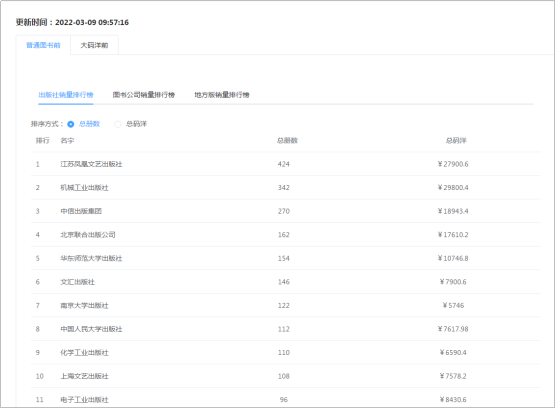Open the 出版社销量排行榜 tab
Viewport: 555px width, 409px height.
pyautogui.click(x=66, y=95)
